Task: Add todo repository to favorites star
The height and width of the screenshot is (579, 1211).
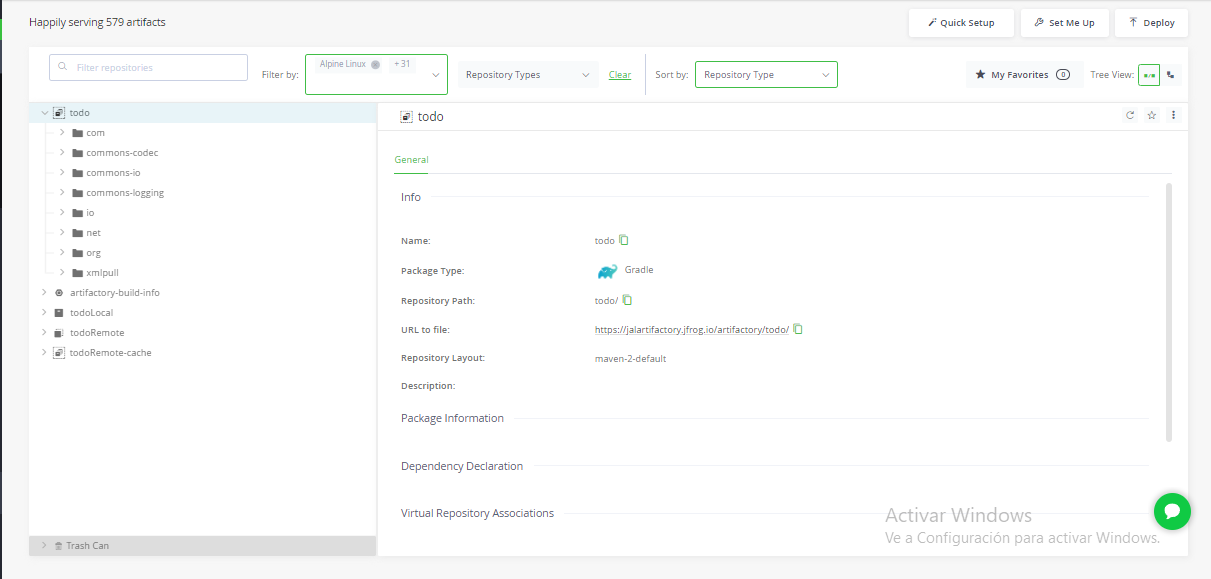Action: 1152,116
